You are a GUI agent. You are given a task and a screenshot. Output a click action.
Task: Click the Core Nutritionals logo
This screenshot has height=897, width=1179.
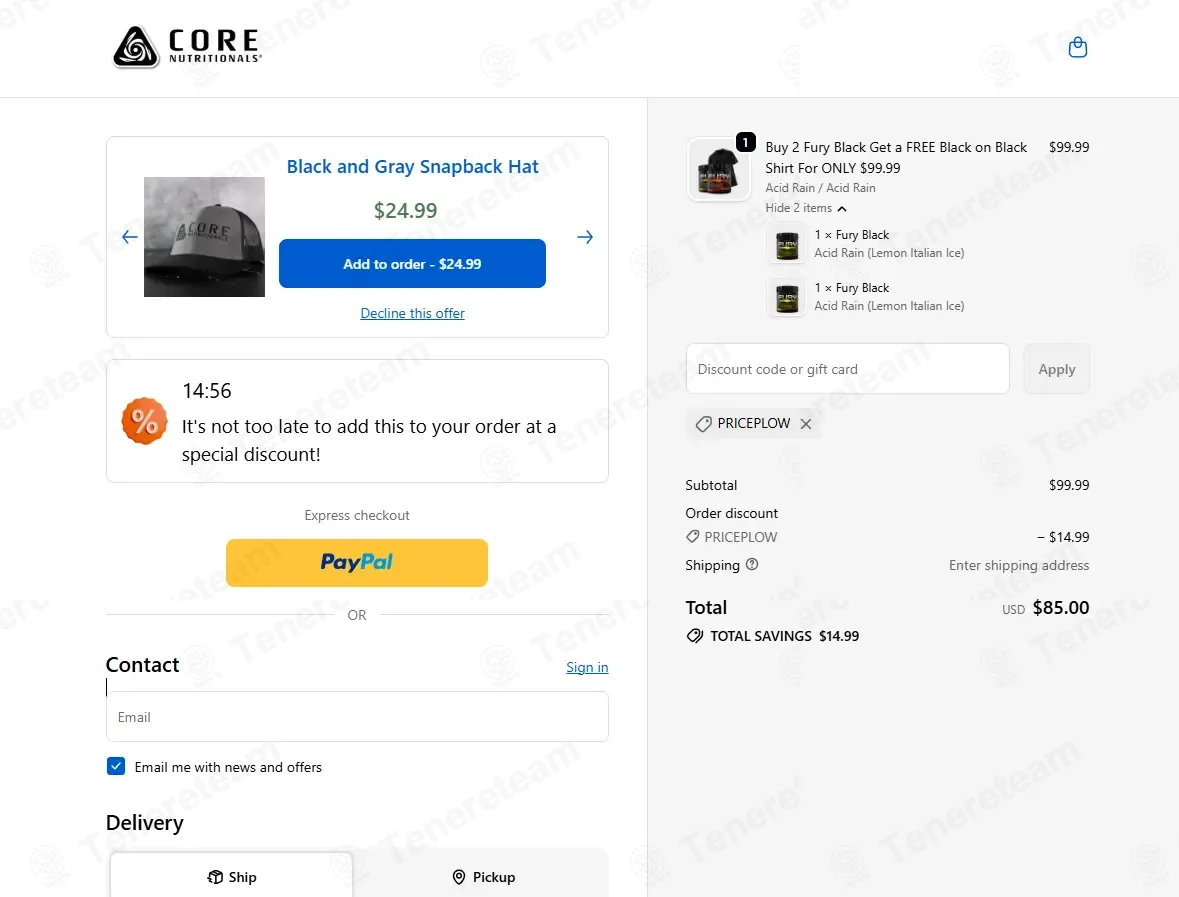tap(187, 47)
